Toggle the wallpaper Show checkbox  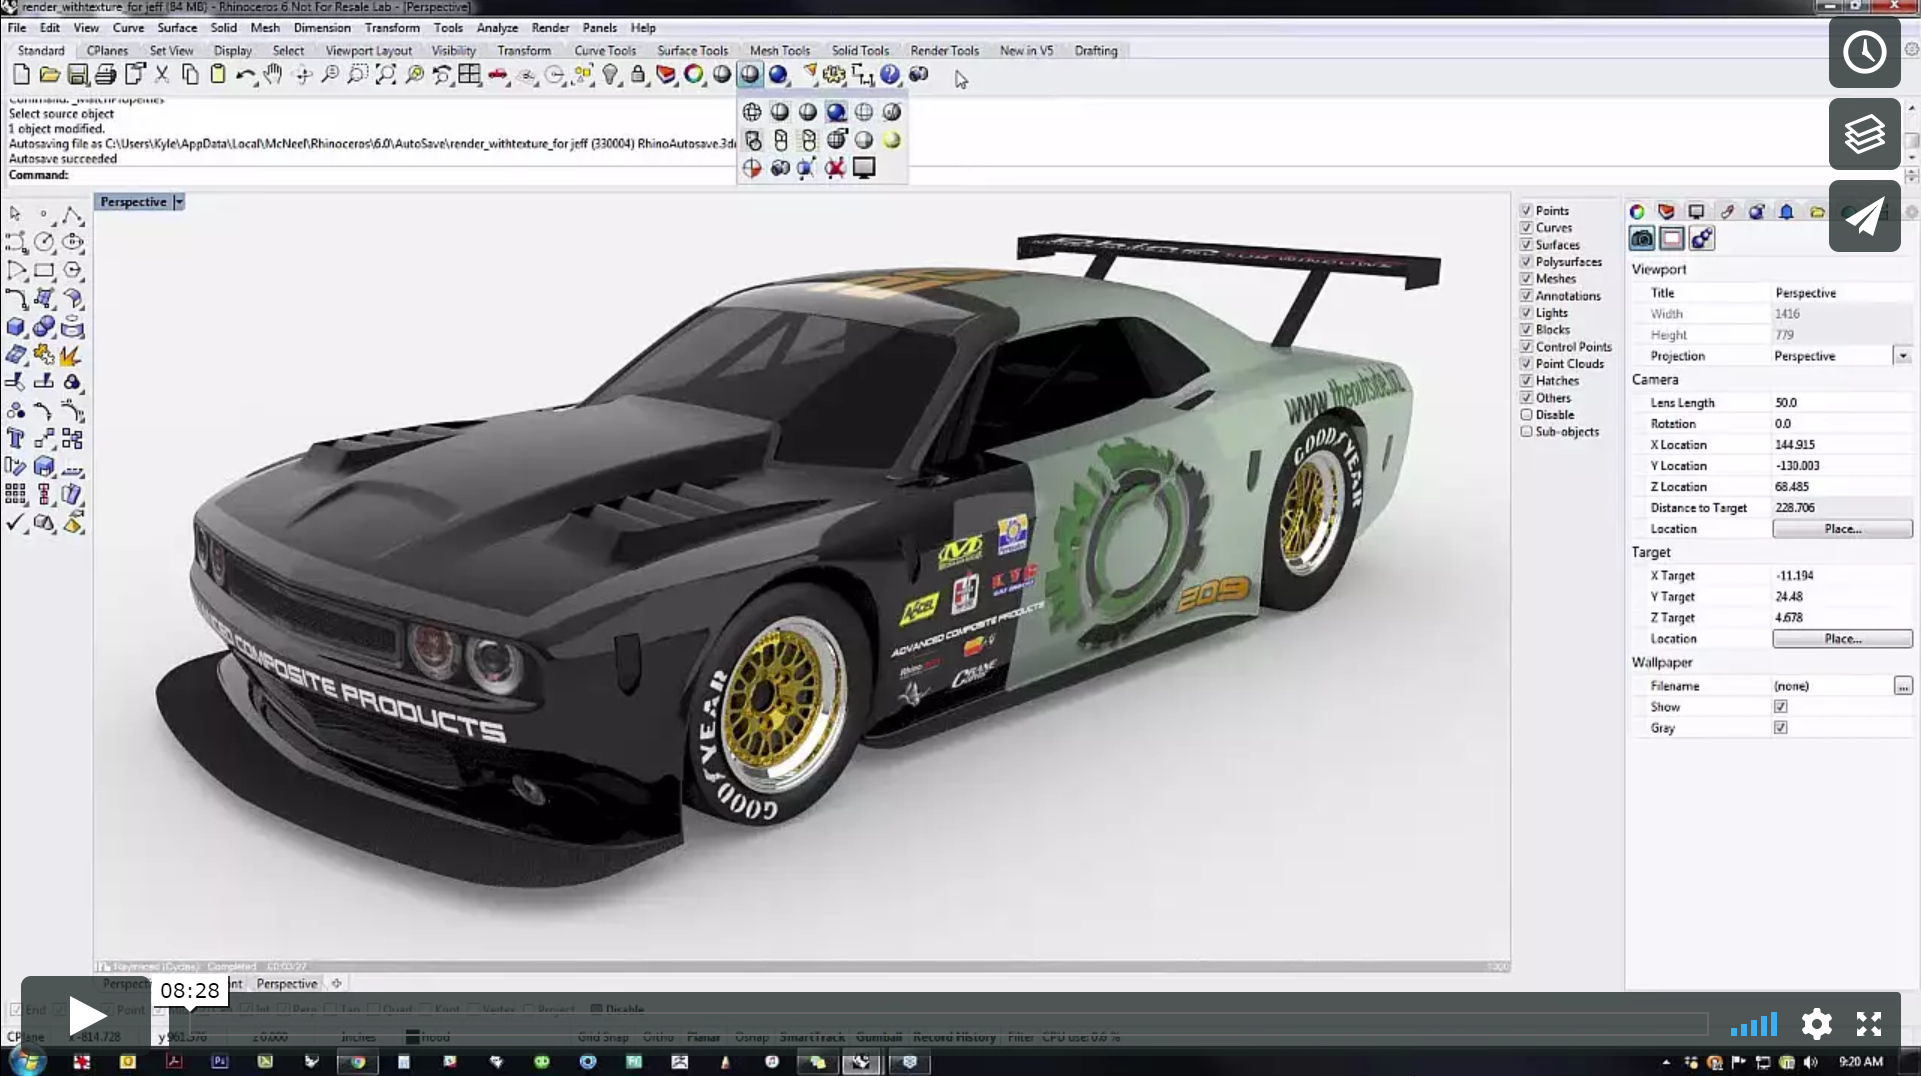[1781, 707]
